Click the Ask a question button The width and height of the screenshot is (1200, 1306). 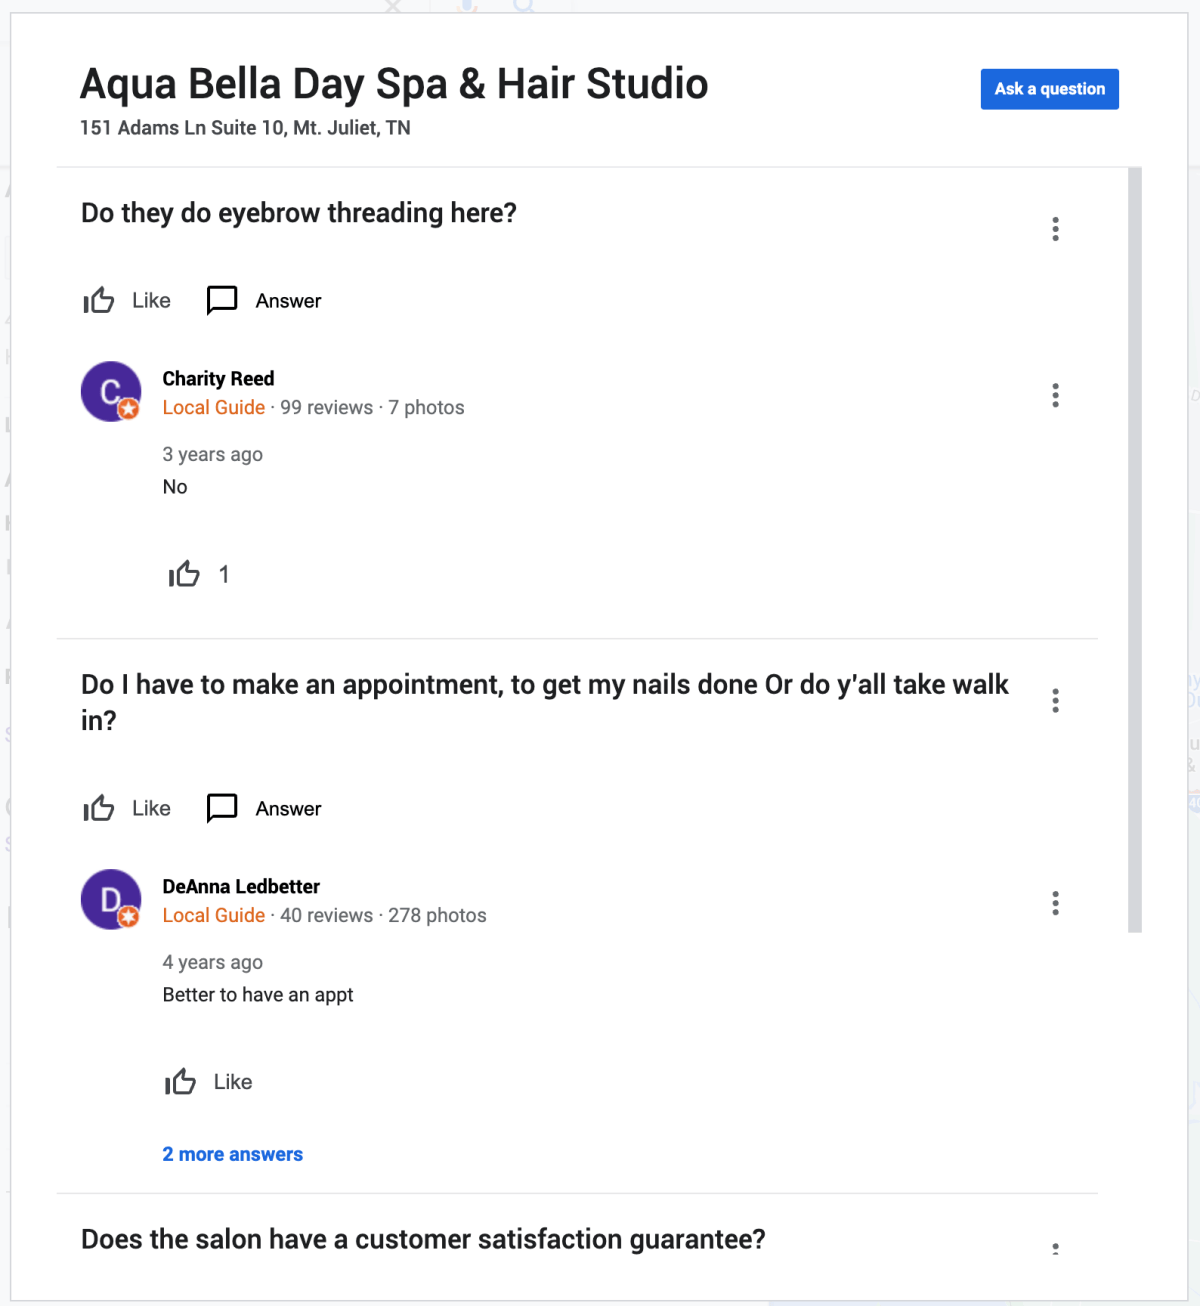1050,89
